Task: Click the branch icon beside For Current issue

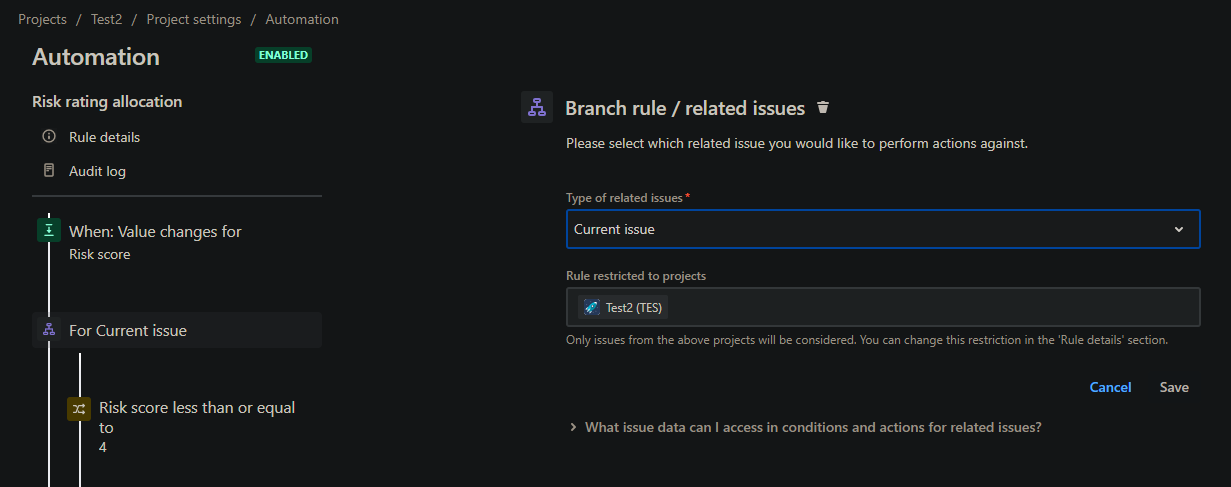Action: click(49, 330)
